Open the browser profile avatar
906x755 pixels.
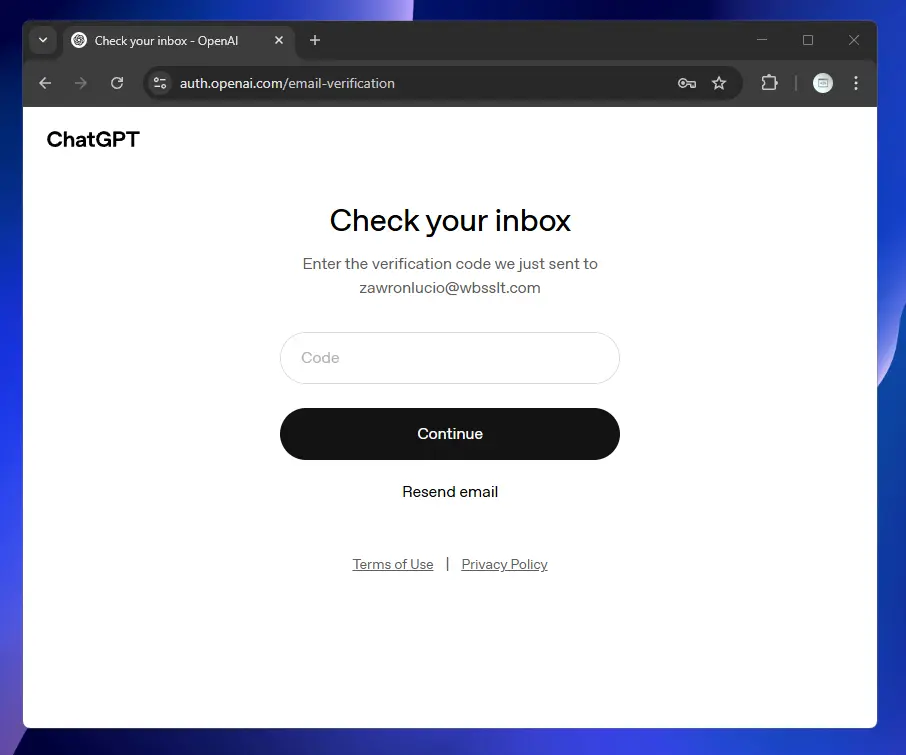823,83
